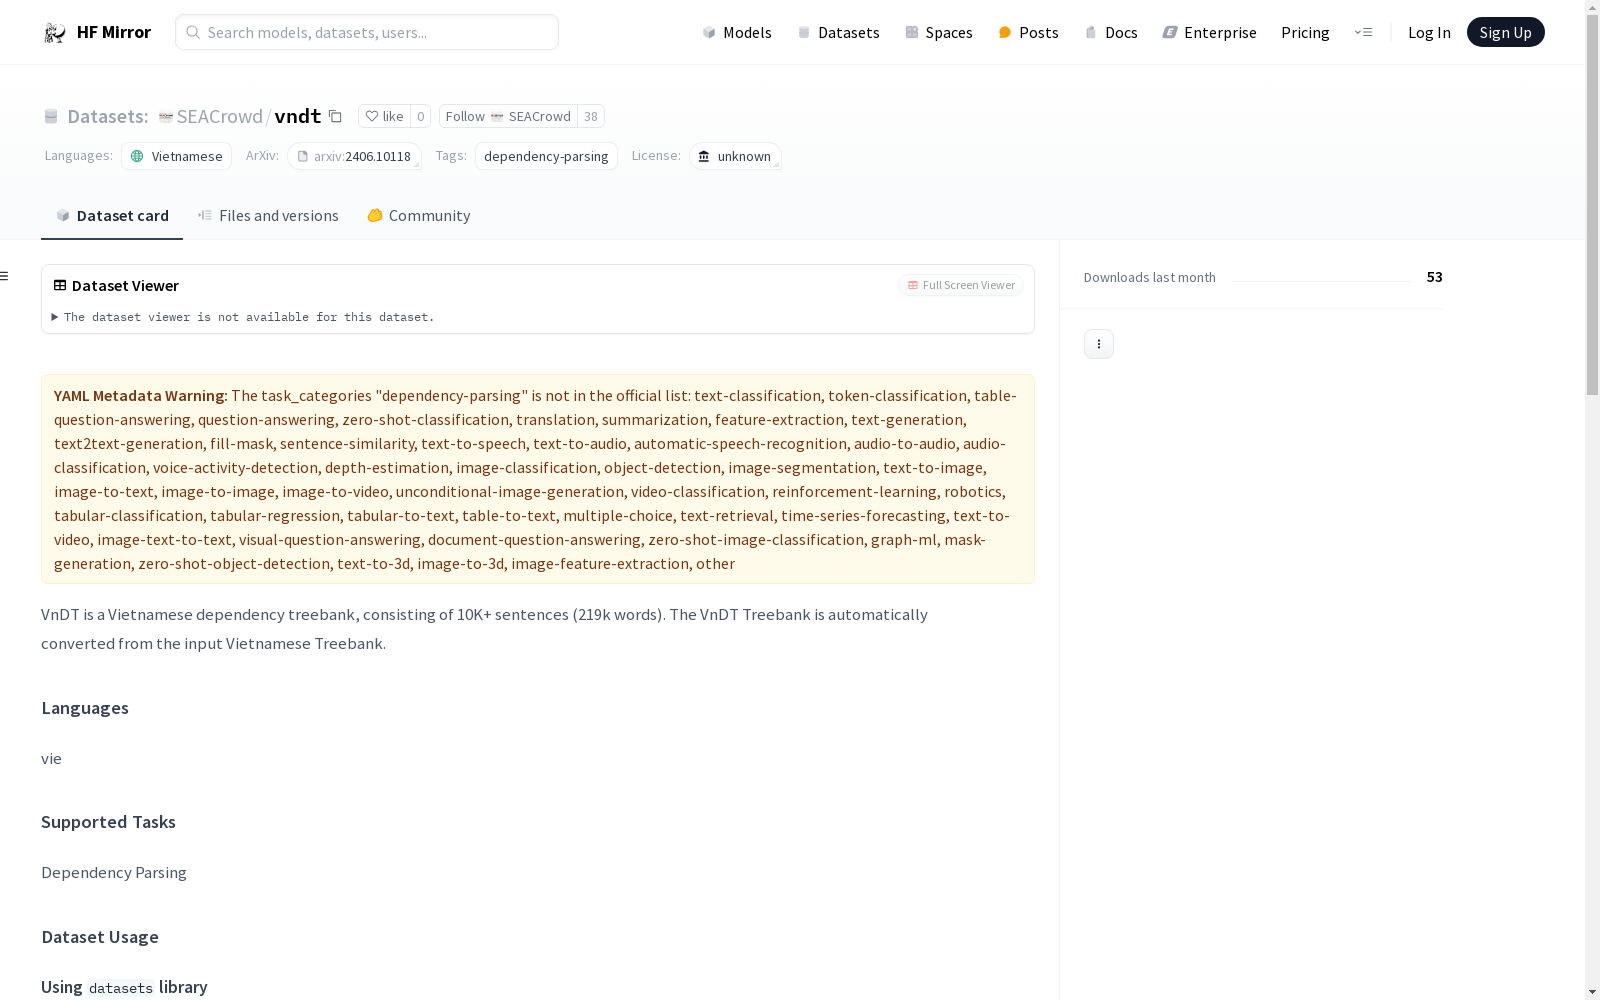1600x1000 pixels.
Task: Click the page vertical scrollbar
Action: click(x=1592, y=207)
